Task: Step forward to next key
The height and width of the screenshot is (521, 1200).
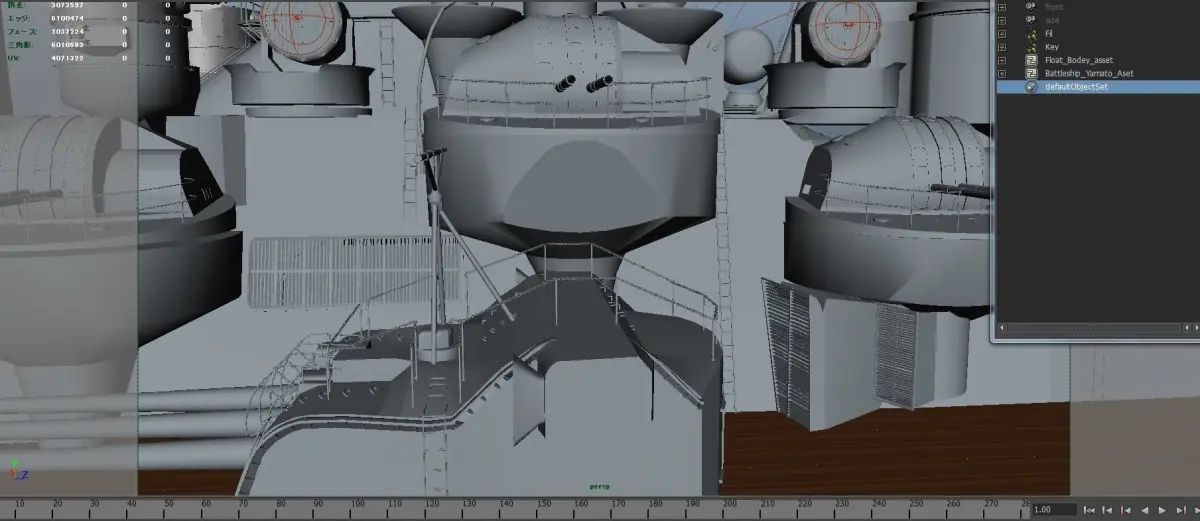Action: tap(1180, 510)
